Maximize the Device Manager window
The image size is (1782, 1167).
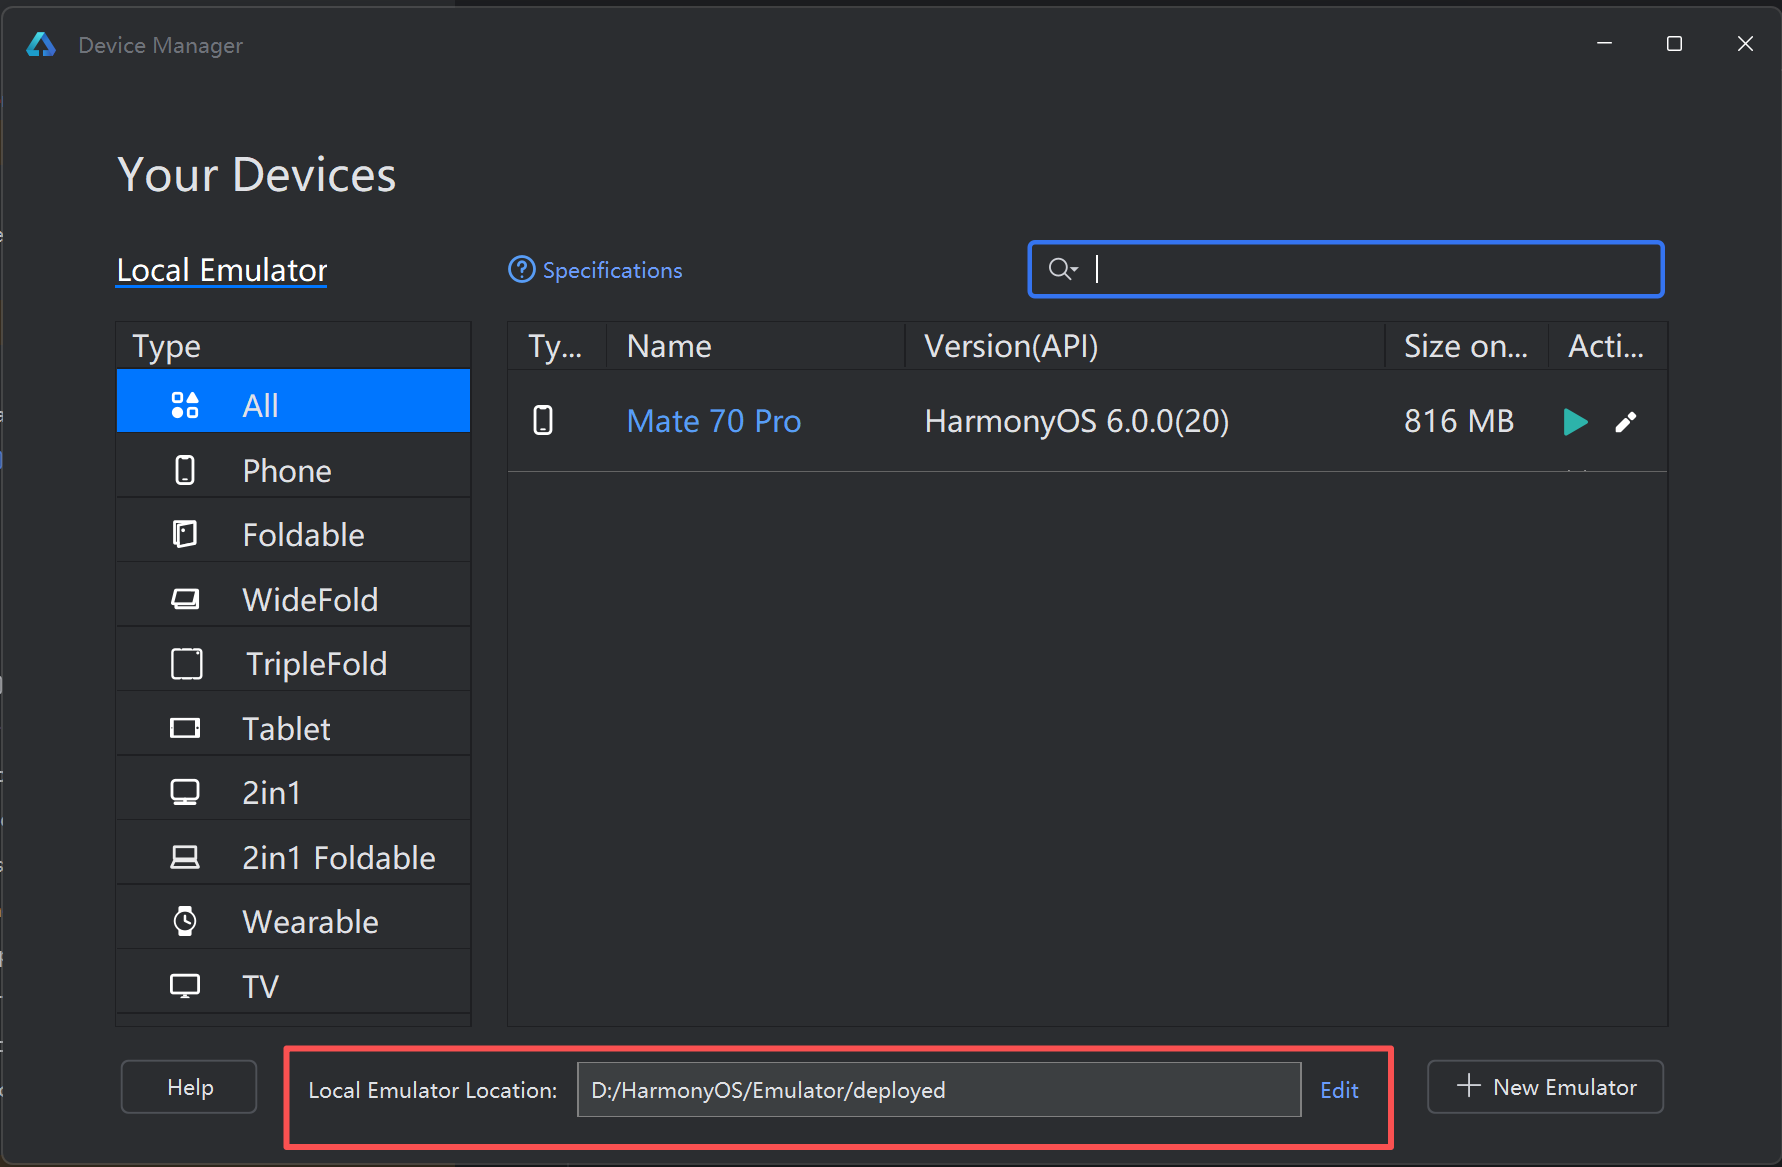1674,44
